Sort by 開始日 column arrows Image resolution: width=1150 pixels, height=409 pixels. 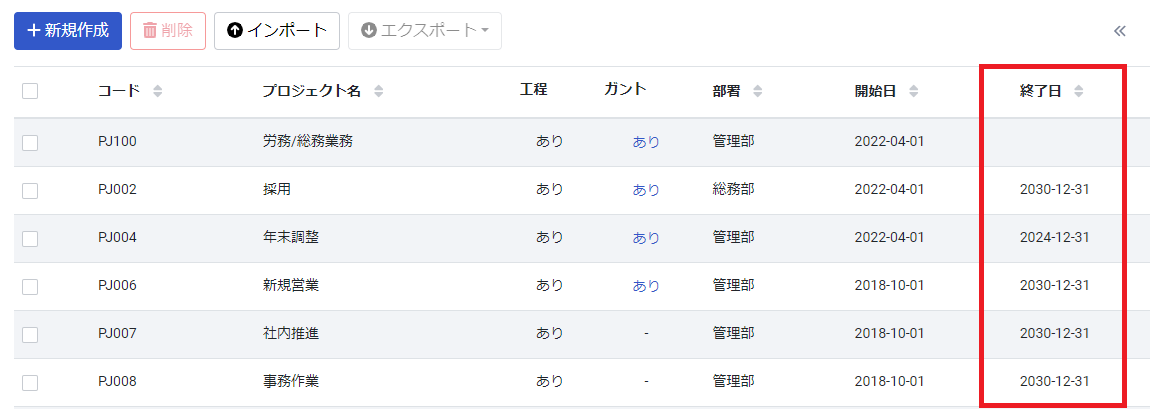913,92
